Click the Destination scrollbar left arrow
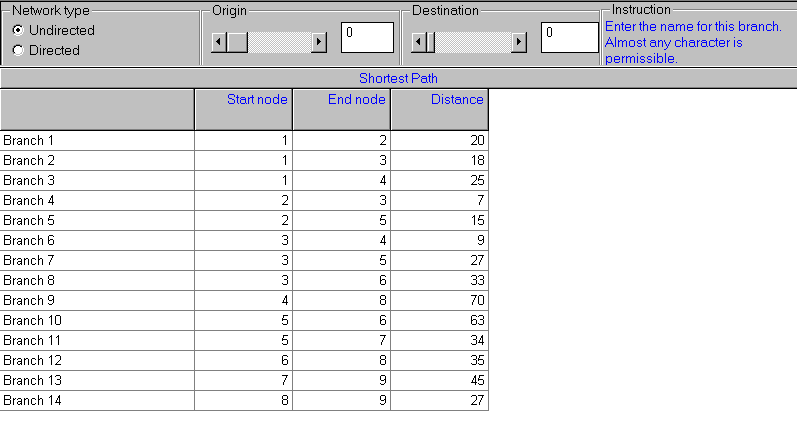This screenshot has height=423, width=797. click(x=418, y=42)
